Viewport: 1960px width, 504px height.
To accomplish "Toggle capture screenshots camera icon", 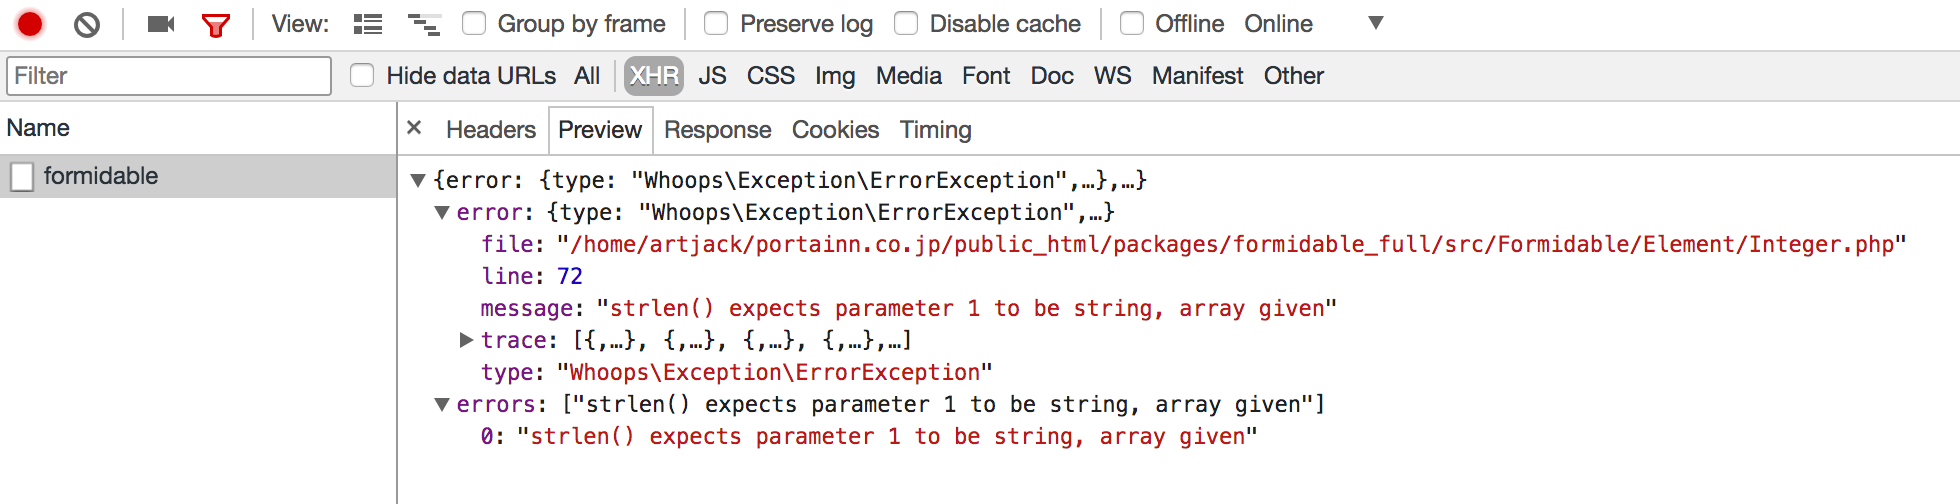I will pyautogui.click(x=161, y=24).
